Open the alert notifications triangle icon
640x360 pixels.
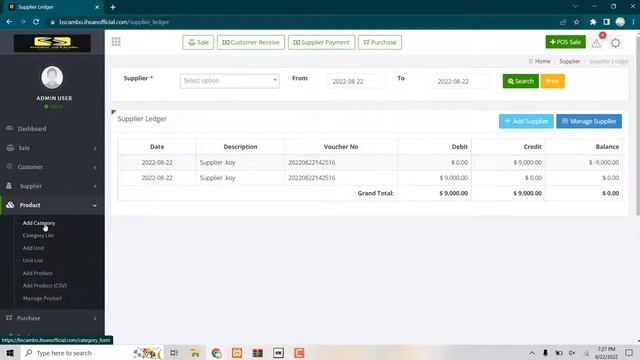tap(596, 43)
